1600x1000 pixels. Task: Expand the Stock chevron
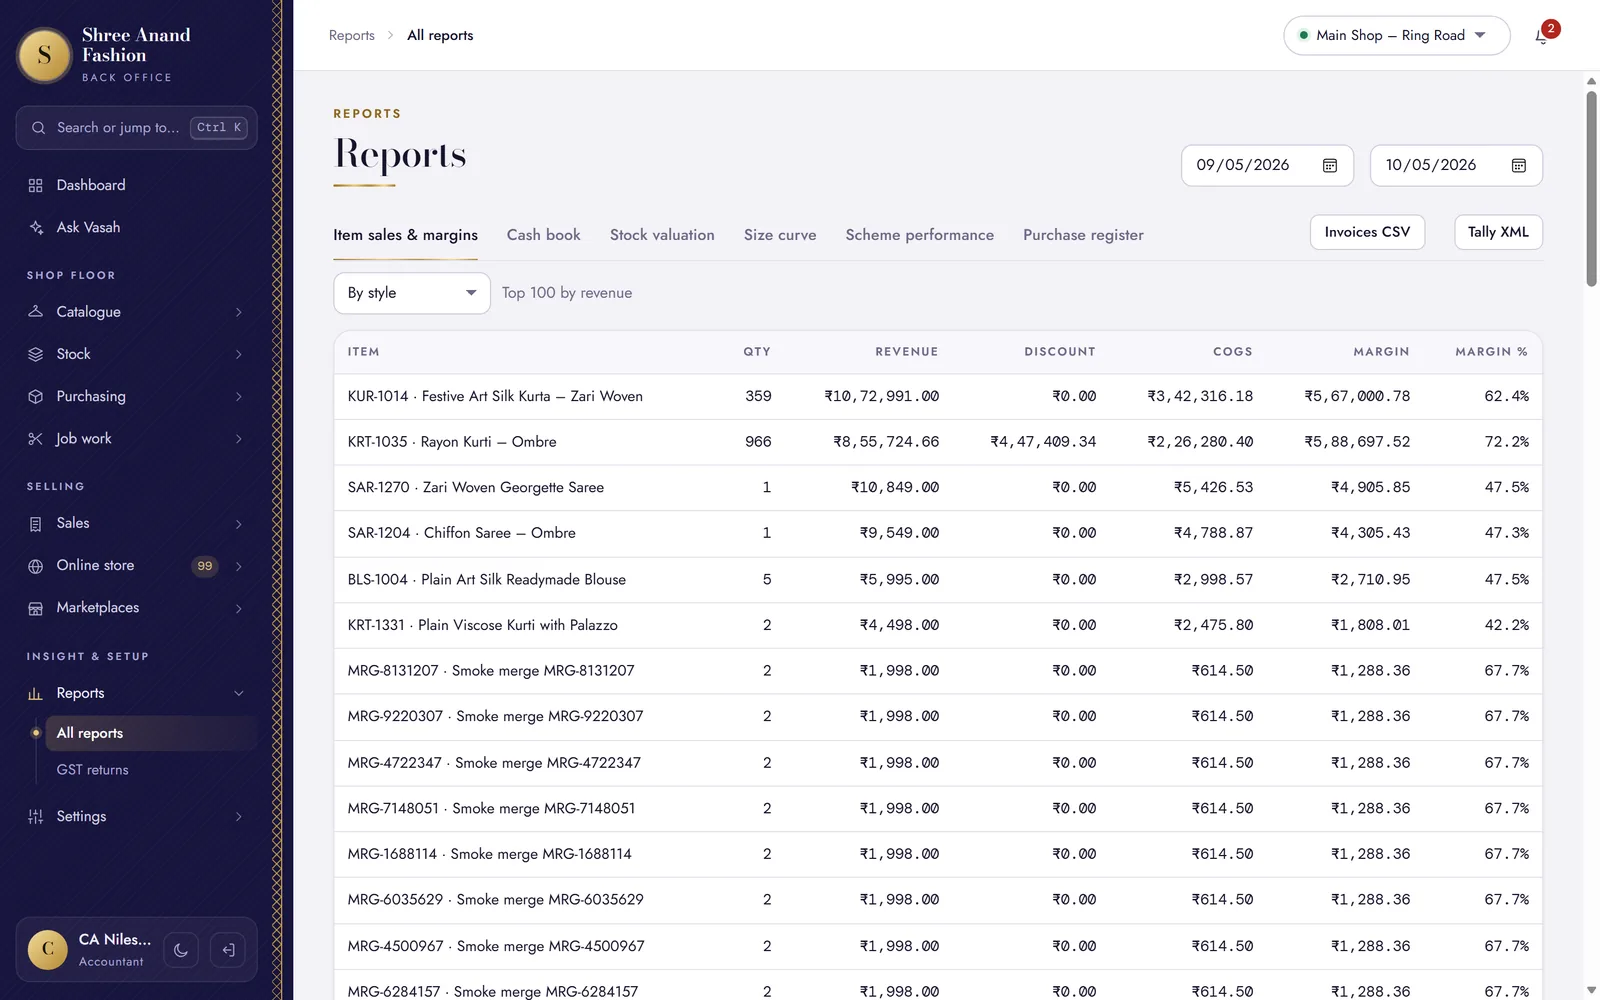[239, 354]
